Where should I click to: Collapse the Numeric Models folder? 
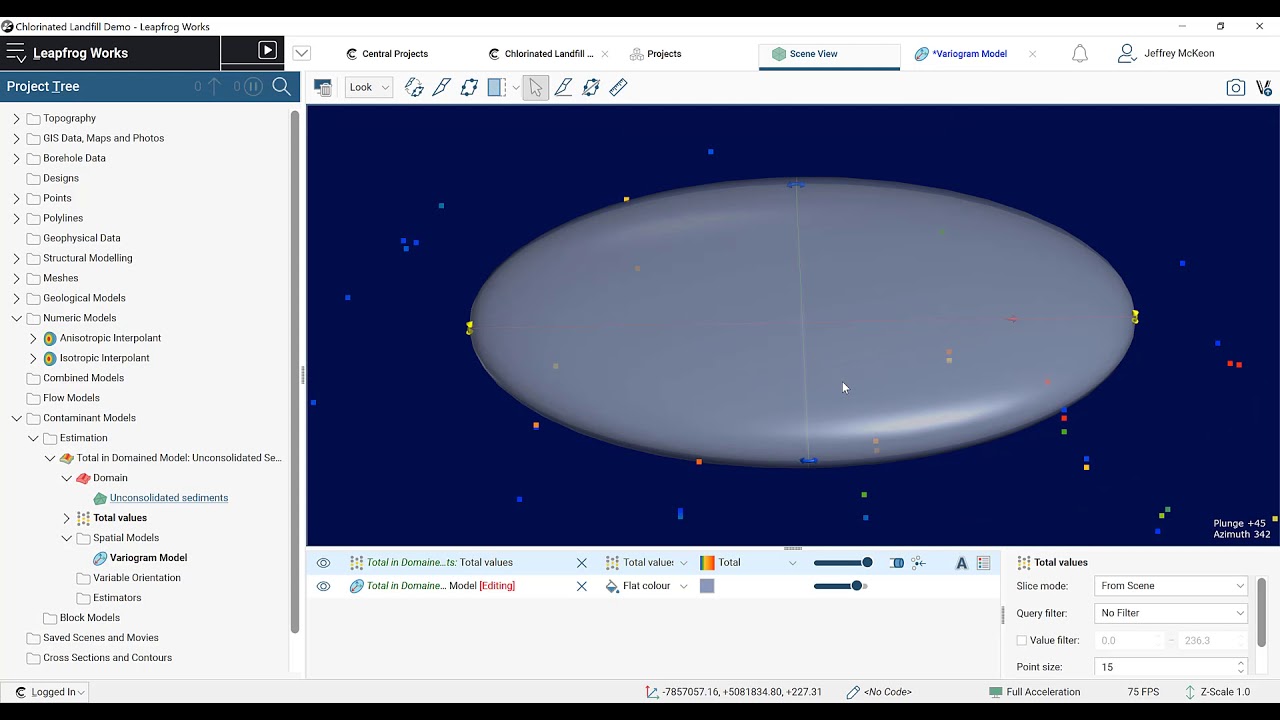click(x=16, y=318)
